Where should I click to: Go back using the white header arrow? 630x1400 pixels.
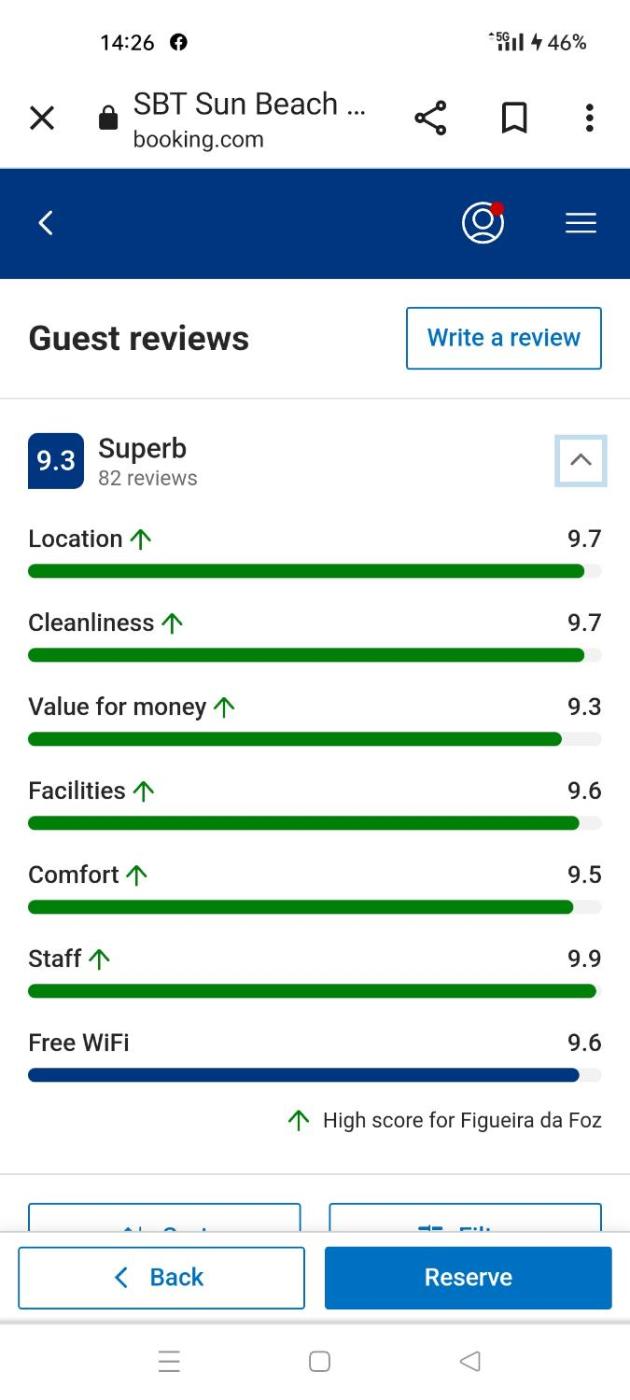tap(45, 223)
